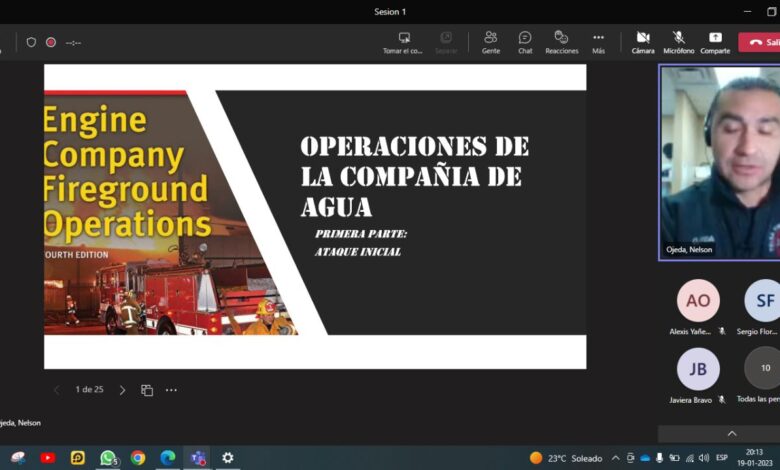Open the meeting Chat panel
This screenshot has width=780, height=470.
click(x=525, y=42)
